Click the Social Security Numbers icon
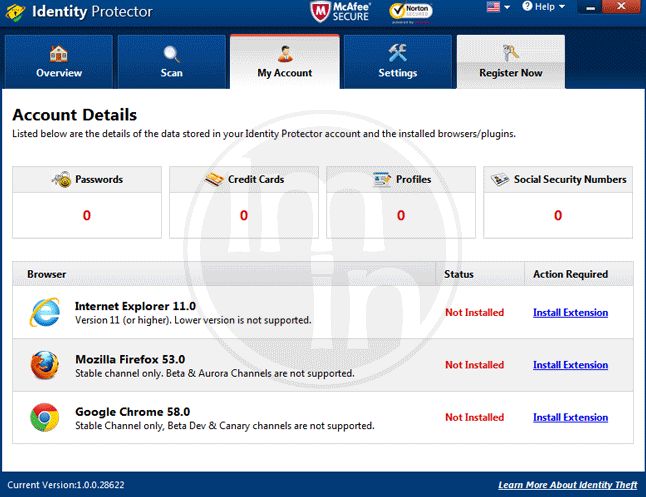The height and width of the screenshot is (497, 646). click(500, 180)
